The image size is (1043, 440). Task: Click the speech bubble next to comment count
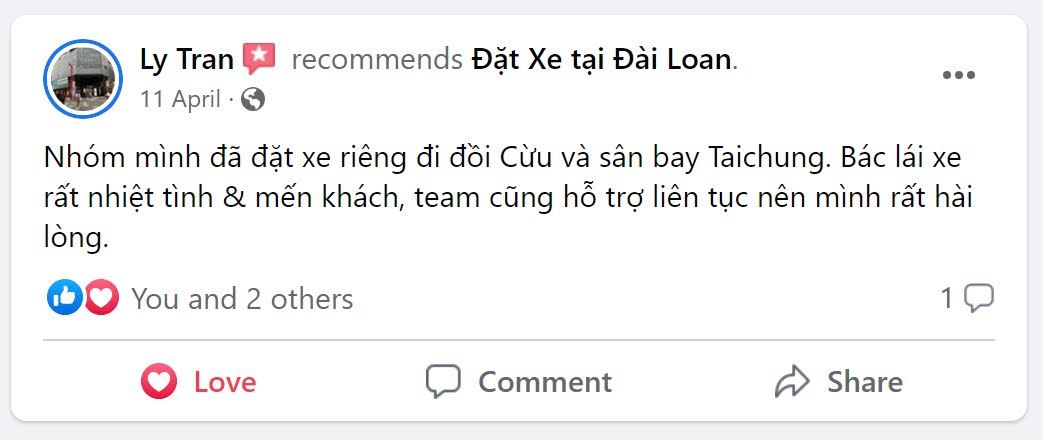(978, 298)
